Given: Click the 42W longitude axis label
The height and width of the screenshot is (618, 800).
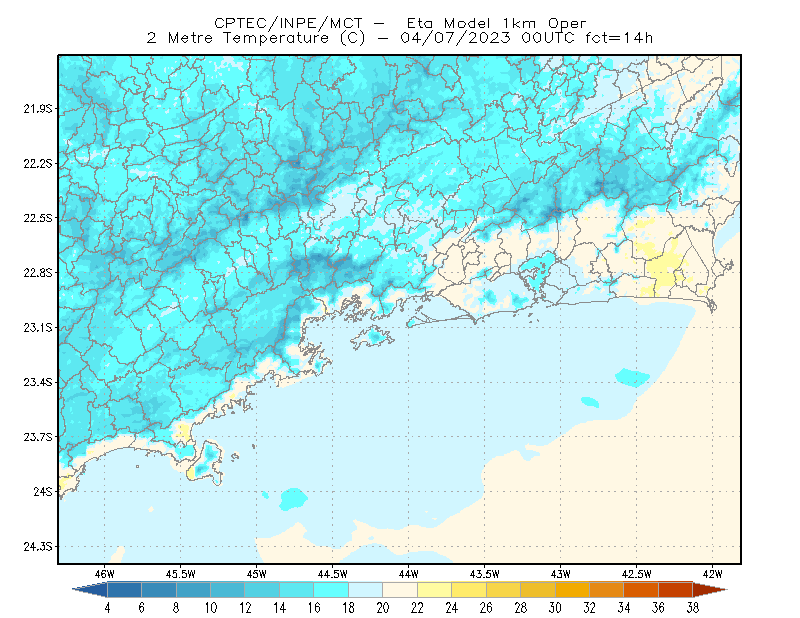Looking at the screenshot, I should click(712, 574).
